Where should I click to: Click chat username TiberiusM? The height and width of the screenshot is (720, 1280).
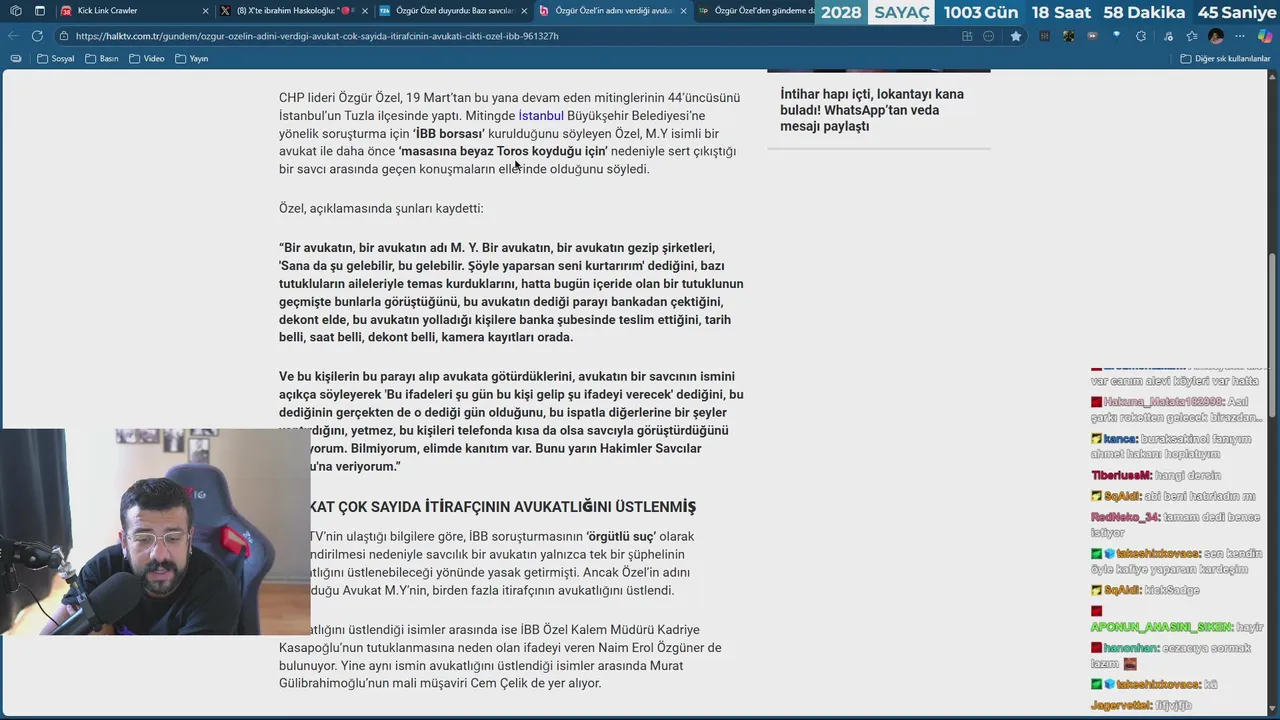[x=1120, y=476]
